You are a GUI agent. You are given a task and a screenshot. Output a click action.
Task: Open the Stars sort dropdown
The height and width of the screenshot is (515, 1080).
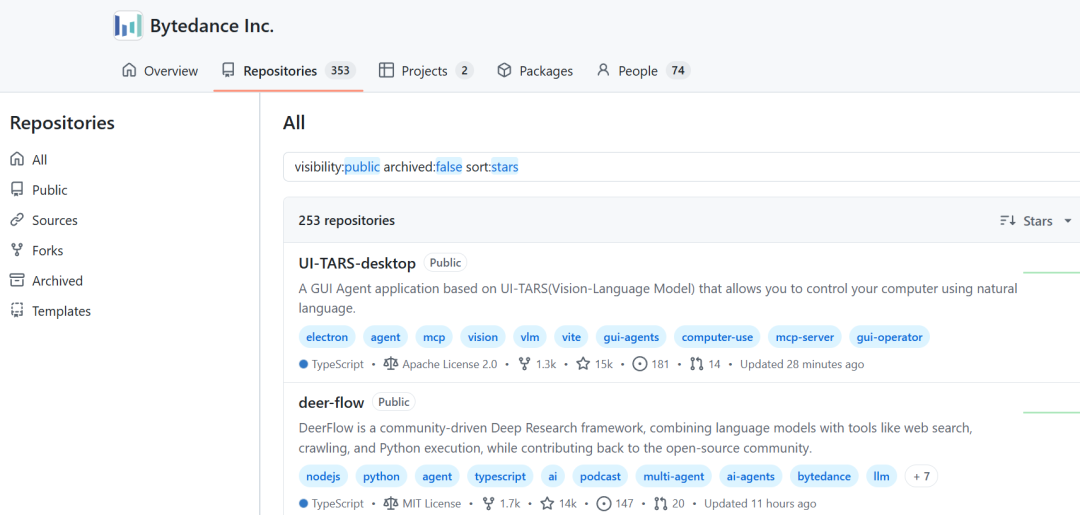point(1037,221)
